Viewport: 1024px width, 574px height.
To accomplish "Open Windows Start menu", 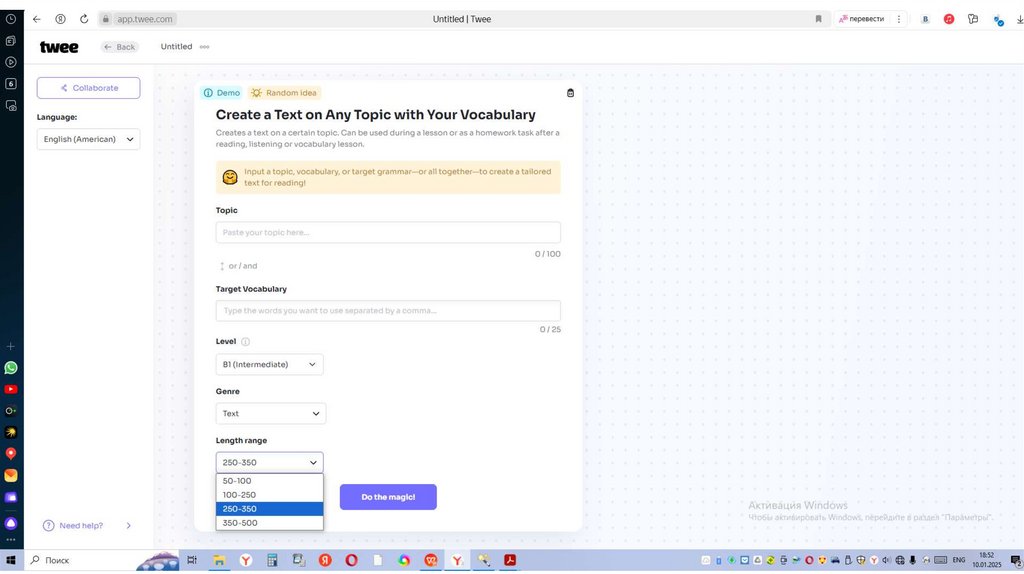I will (11, 560).
